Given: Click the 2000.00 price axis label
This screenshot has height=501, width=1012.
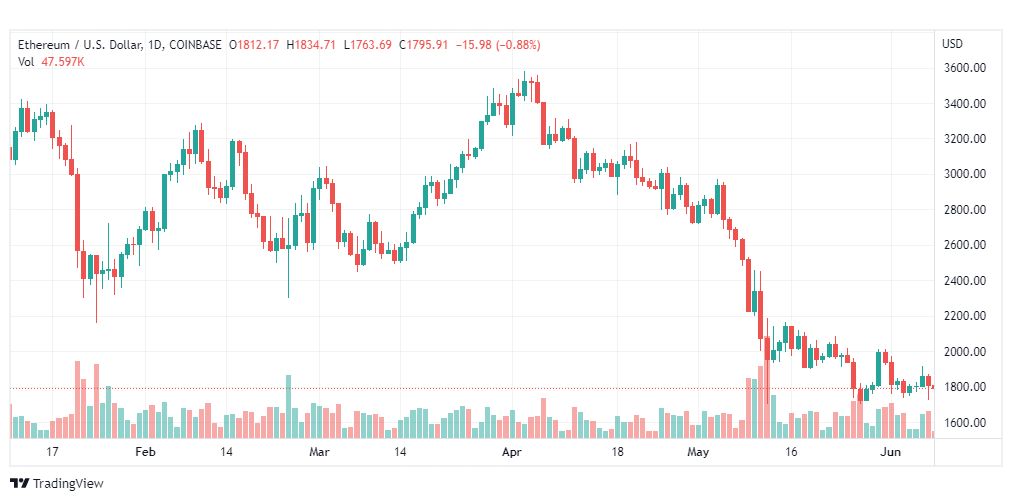Looking at the screenshot, I should point(967,352).
